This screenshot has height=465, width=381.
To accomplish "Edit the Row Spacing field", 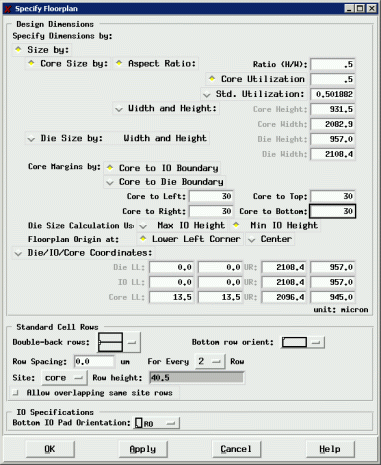I will 94,362.
